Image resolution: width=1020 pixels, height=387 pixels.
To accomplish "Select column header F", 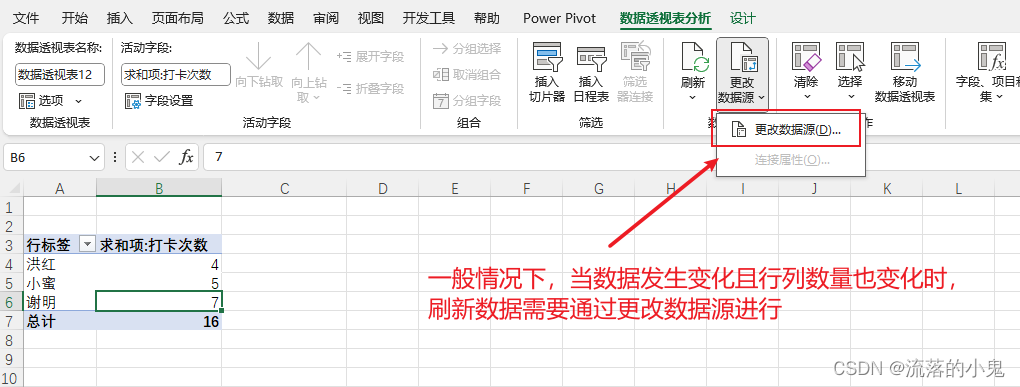I will click(526, 188).
